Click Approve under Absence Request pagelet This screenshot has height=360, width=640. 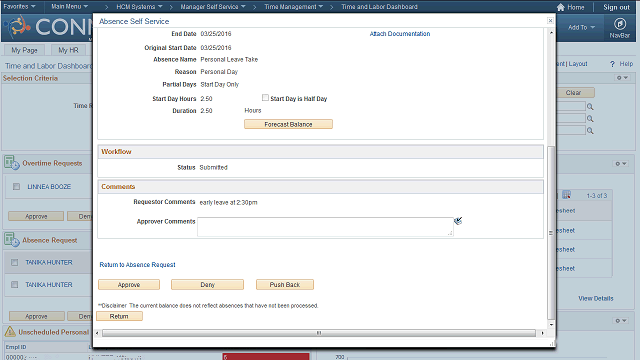(36, 316)
